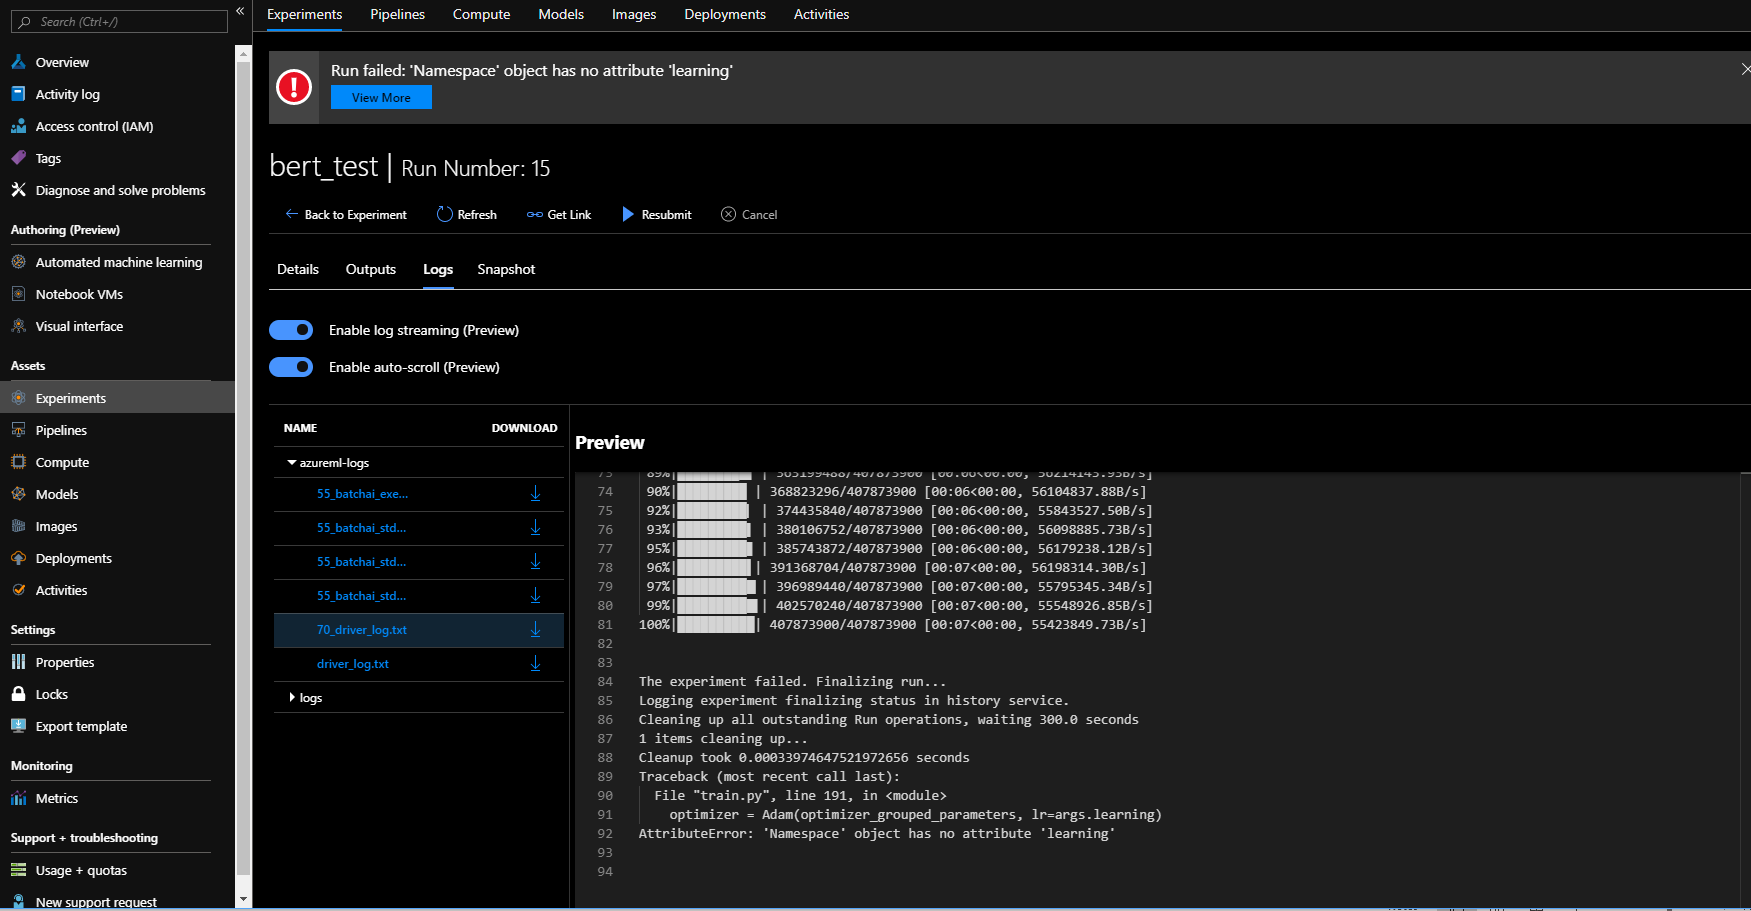The height and width of the screenshot is (911, 1751).
Task: Click sidebar scrollbar up arrow
Action: point(243,54)
